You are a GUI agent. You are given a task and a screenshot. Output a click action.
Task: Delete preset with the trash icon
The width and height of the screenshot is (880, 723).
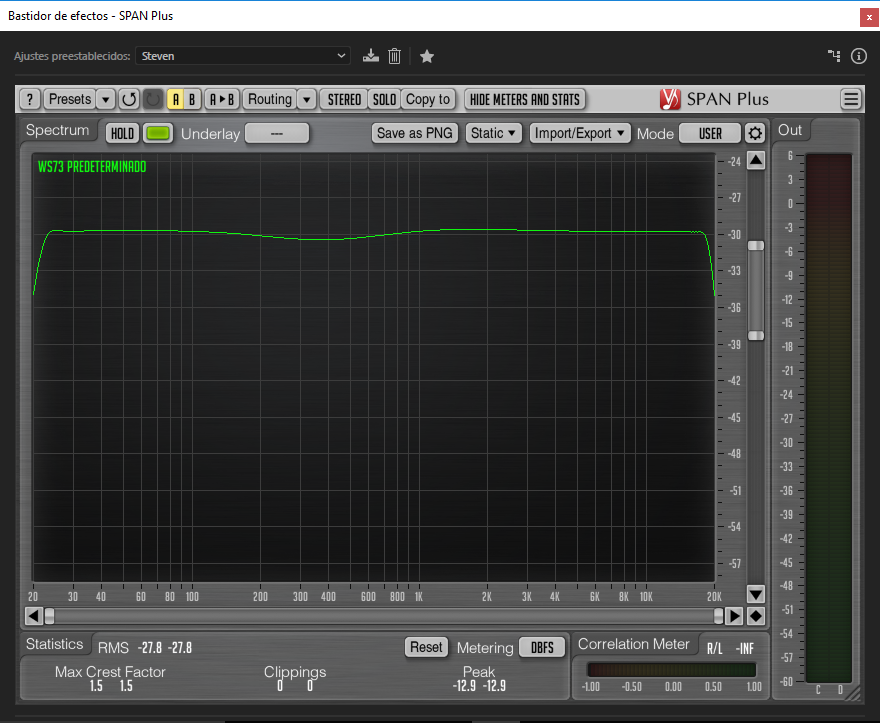click(x=395, y=56)
